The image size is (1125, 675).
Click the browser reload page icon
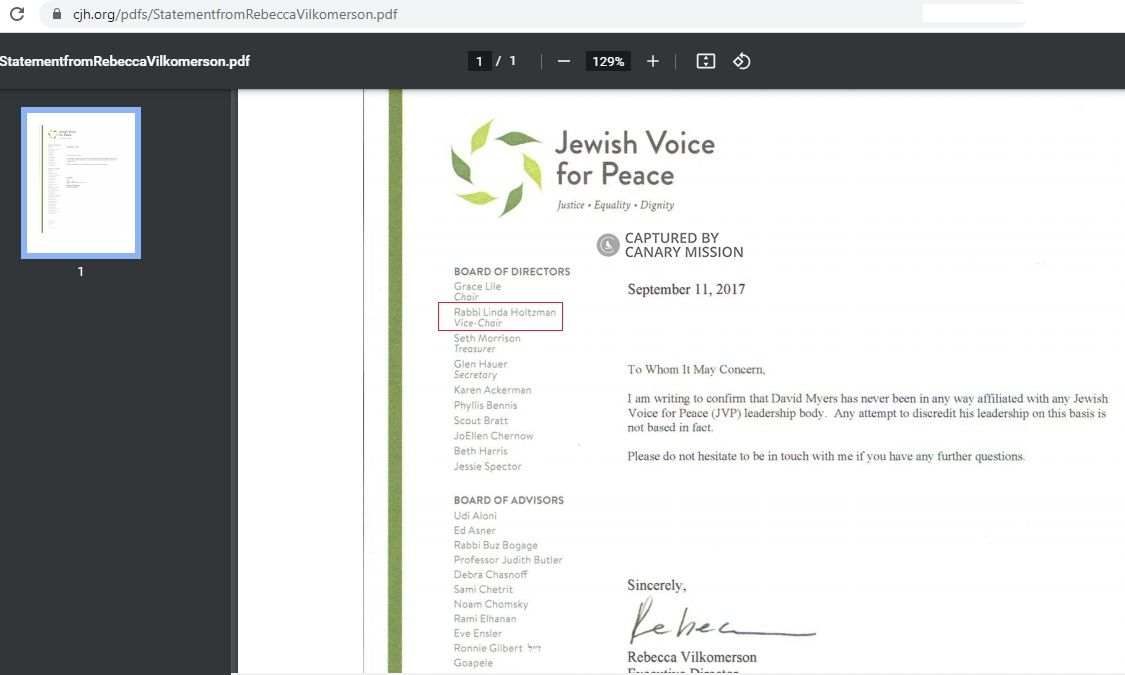click(16, 15)
